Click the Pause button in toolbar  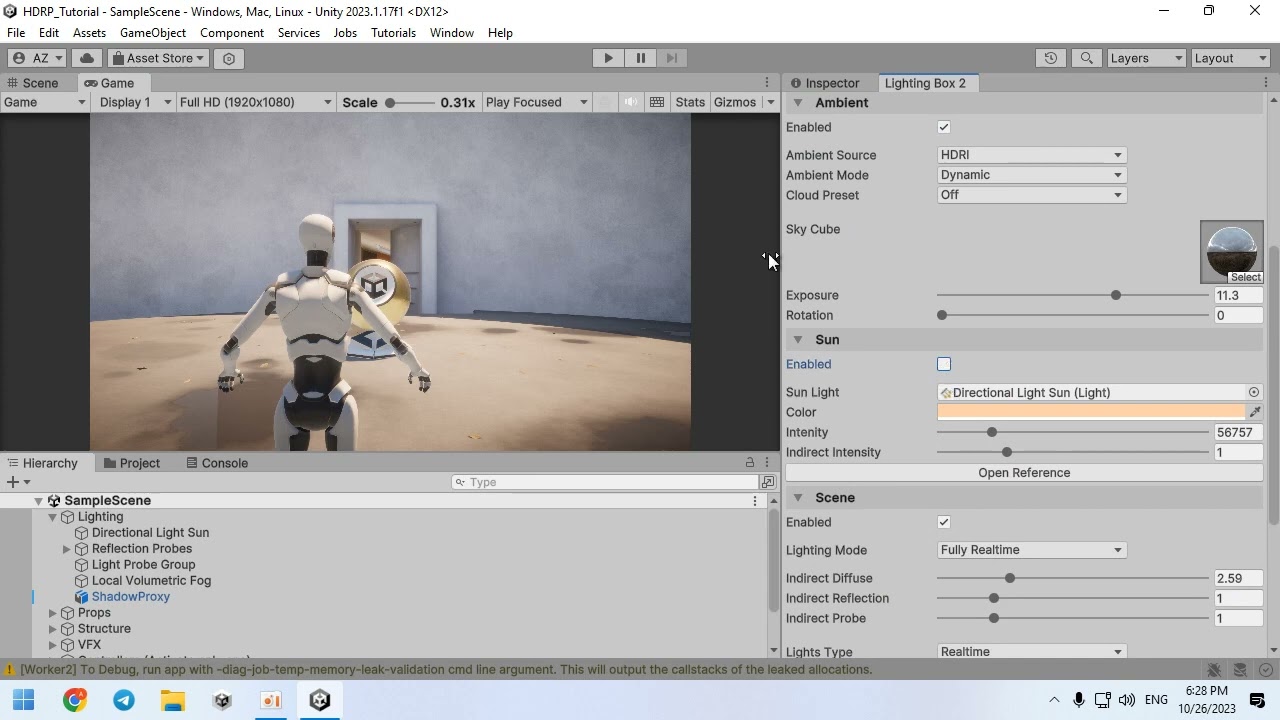coord(640,58)
